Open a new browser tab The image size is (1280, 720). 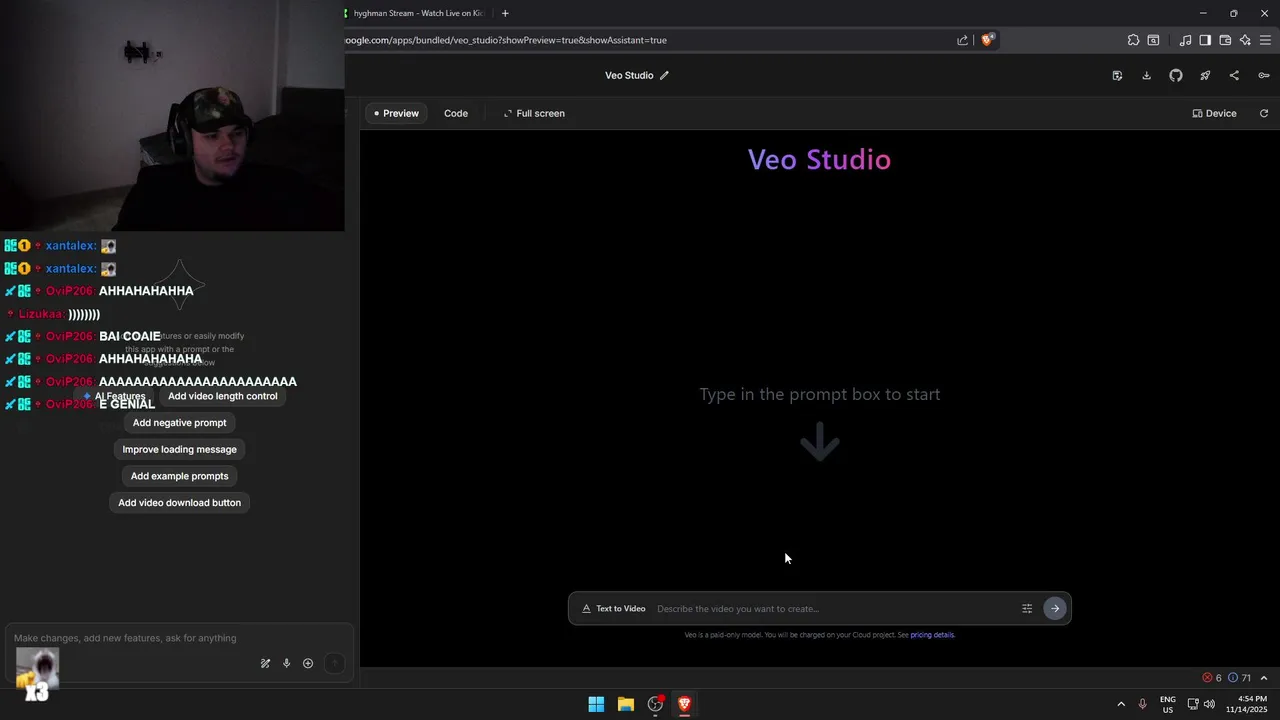(505, 13)
